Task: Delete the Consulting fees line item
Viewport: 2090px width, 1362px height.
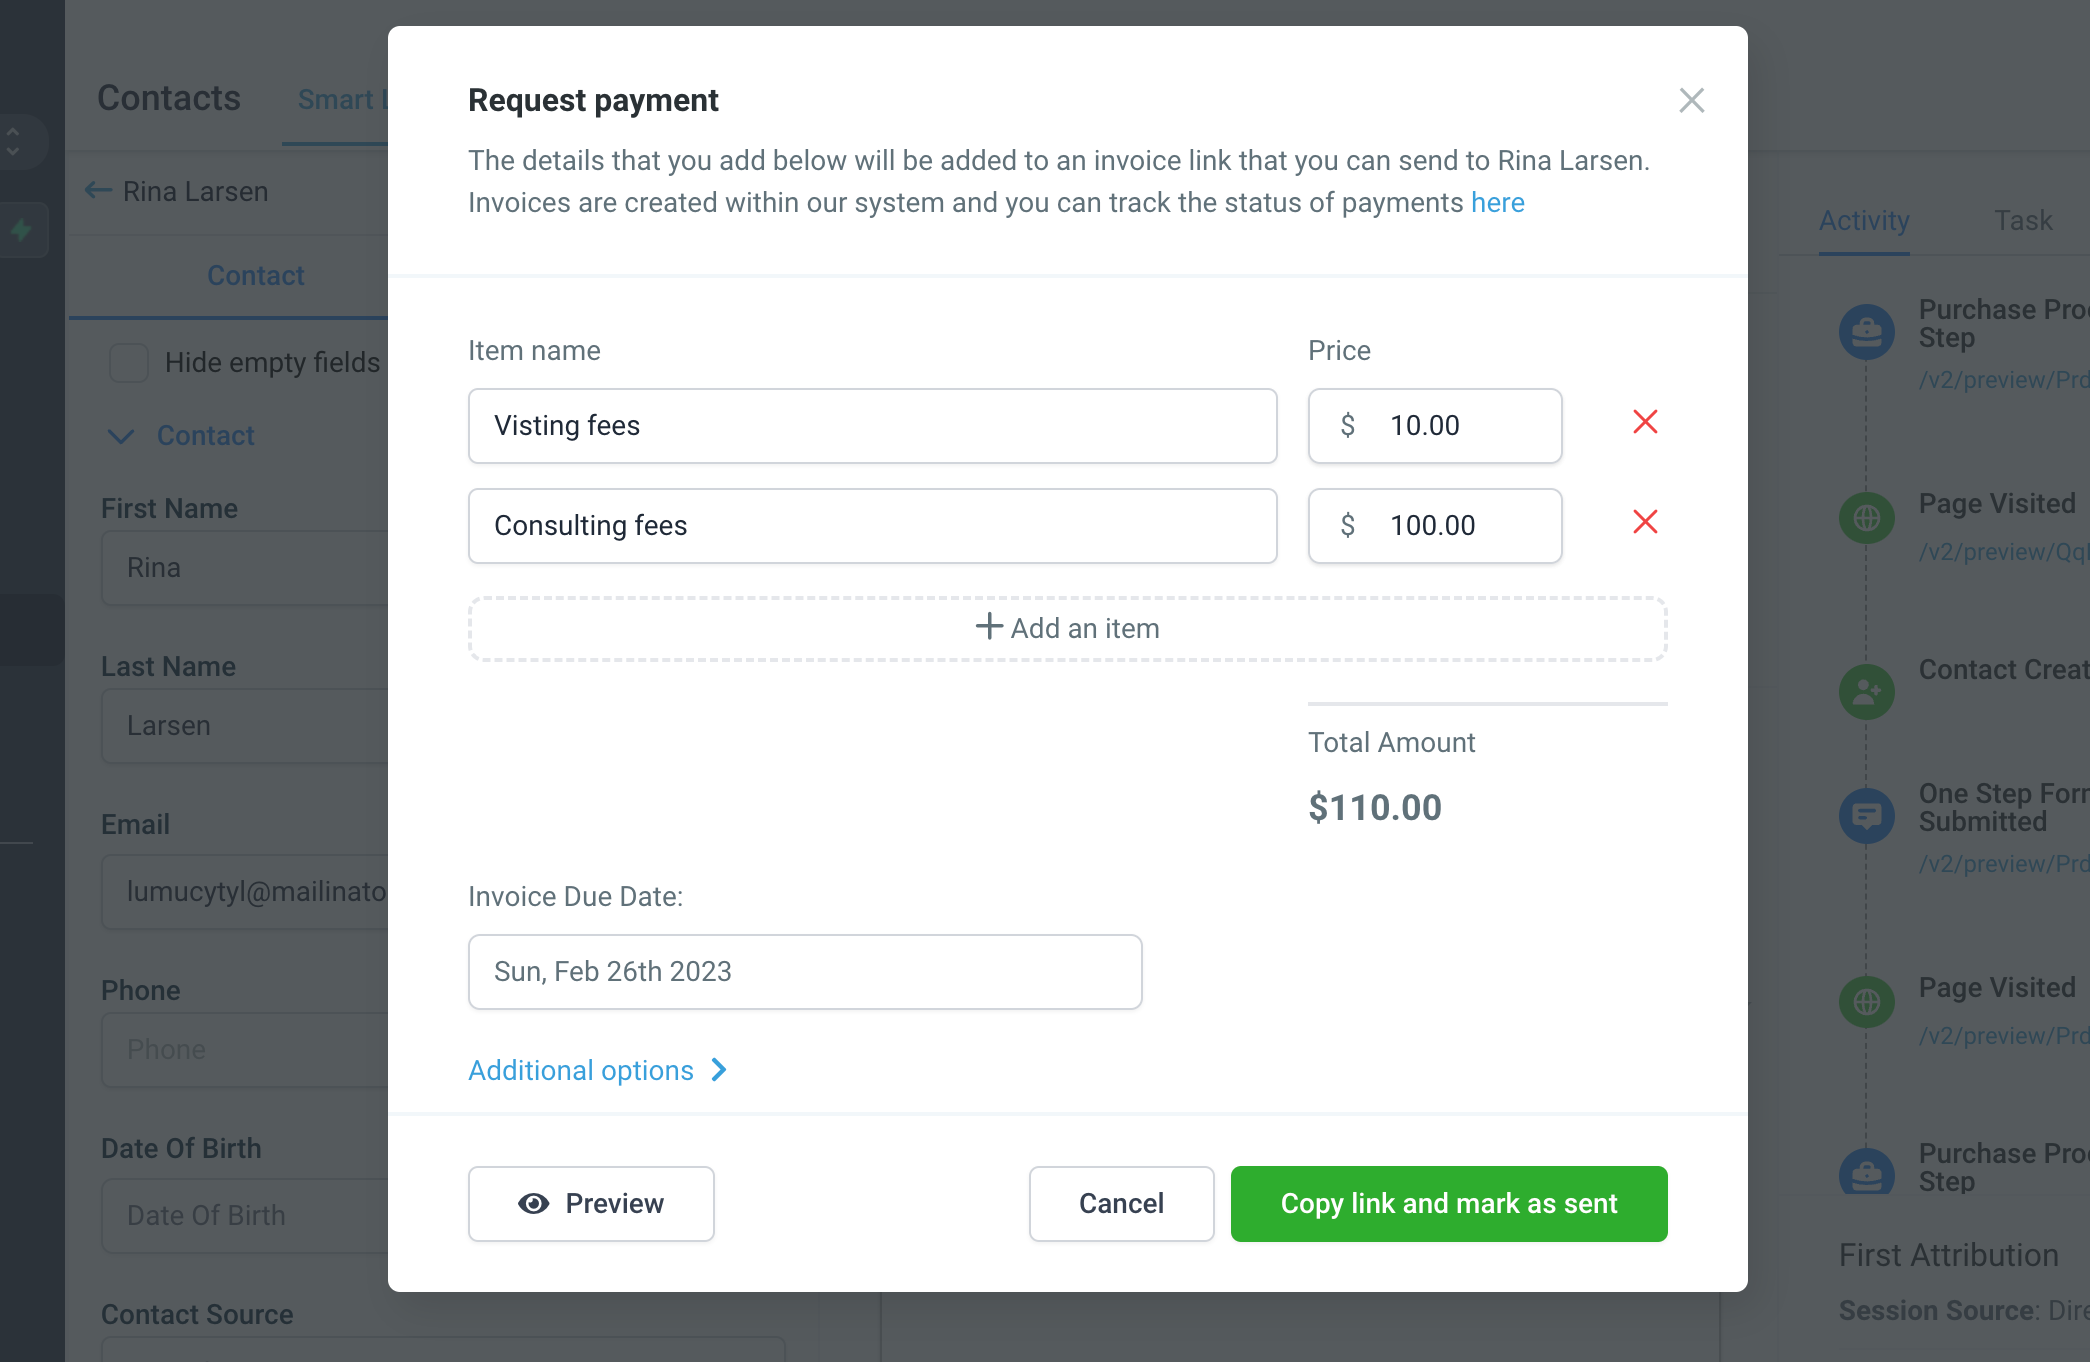Action: coord(1645,522)
